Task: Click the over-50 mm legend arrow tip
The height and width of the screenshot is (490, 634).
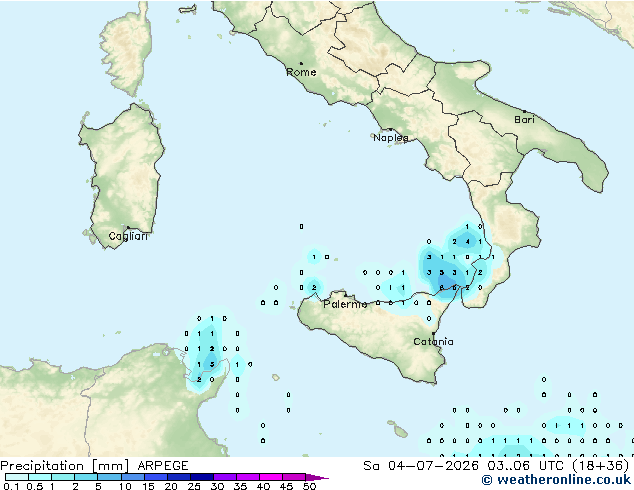Action: click(317, 477)
